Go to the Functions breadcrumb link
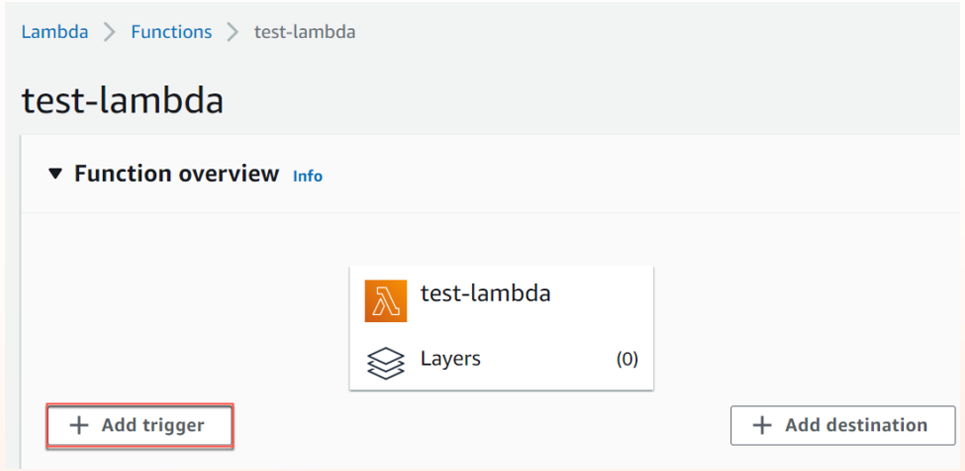 [x=171, y=32]
